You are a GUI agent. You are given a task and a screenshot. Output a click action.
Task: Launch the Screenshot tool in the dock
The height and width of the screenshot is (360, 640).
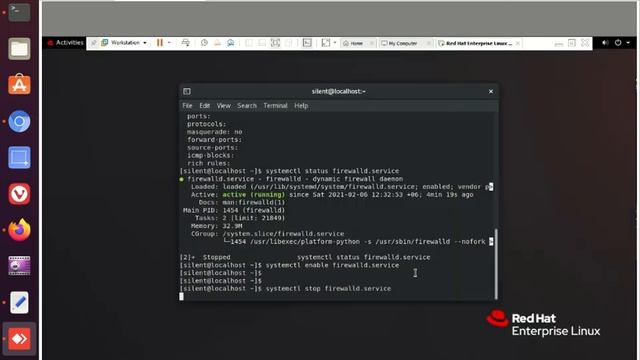19,158
